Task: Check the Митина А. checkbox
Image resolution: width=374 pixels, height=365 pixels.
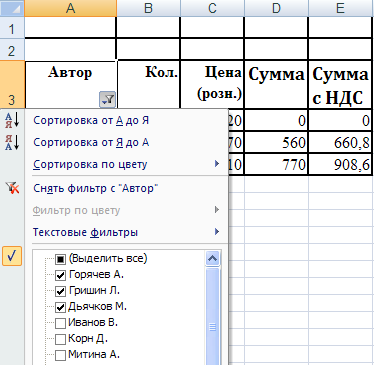Action: coord(60,355)
